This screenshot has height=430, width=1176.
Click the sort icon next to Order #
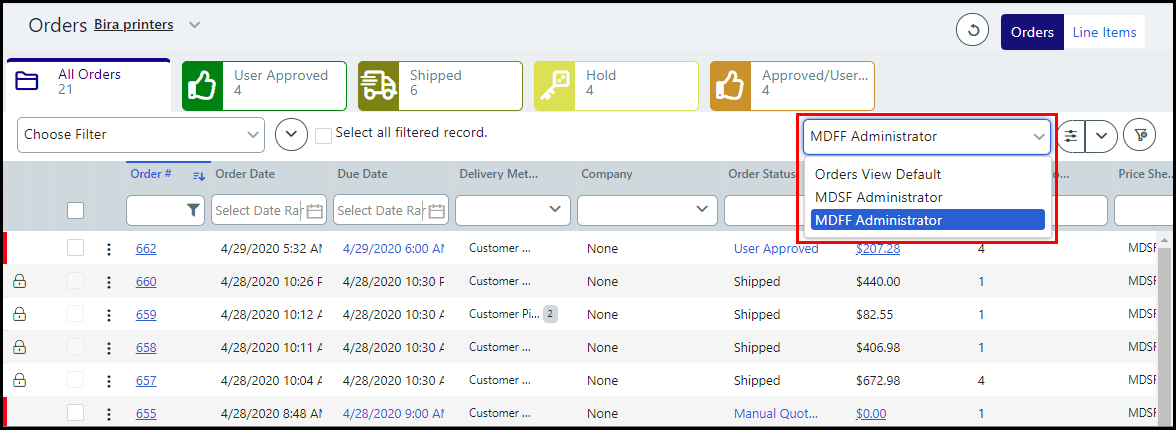click(198, 175)
